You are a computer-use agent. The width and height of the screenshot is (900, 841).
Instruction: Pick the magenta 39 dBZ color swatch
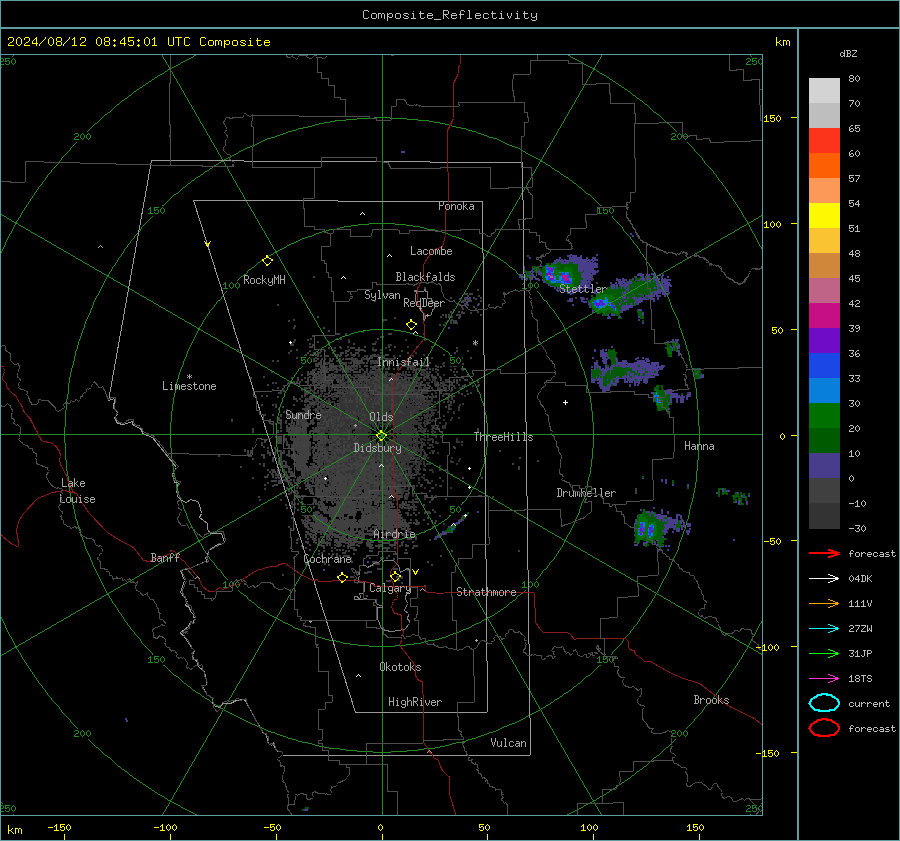pyautogui.click(x=824, y=316)
